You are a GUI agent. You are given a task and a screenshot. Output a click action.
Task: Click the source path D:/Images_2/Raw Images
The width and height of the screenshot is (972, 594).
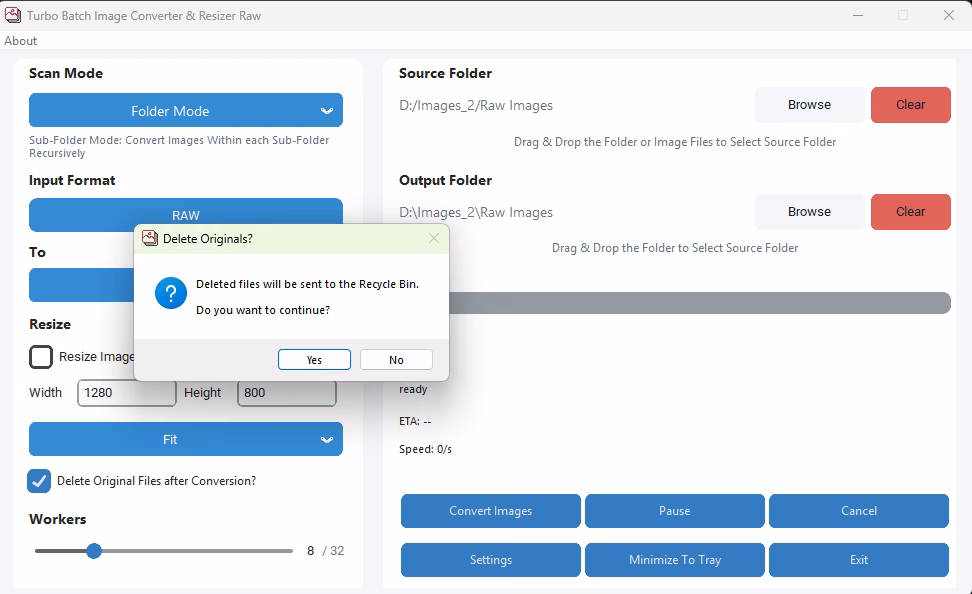tap(475, 105)
